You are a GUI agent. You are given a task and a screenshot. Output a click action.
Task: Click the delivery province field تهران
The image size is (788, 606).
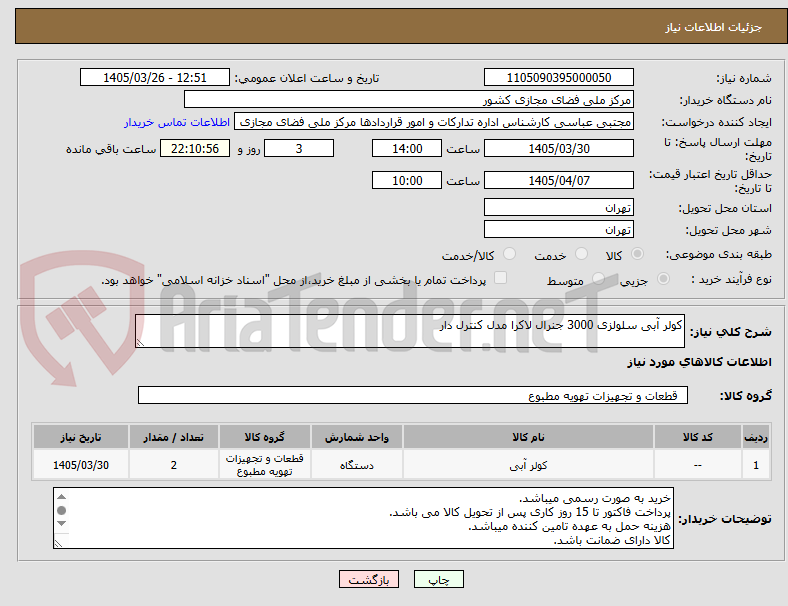tap(559, 207)
